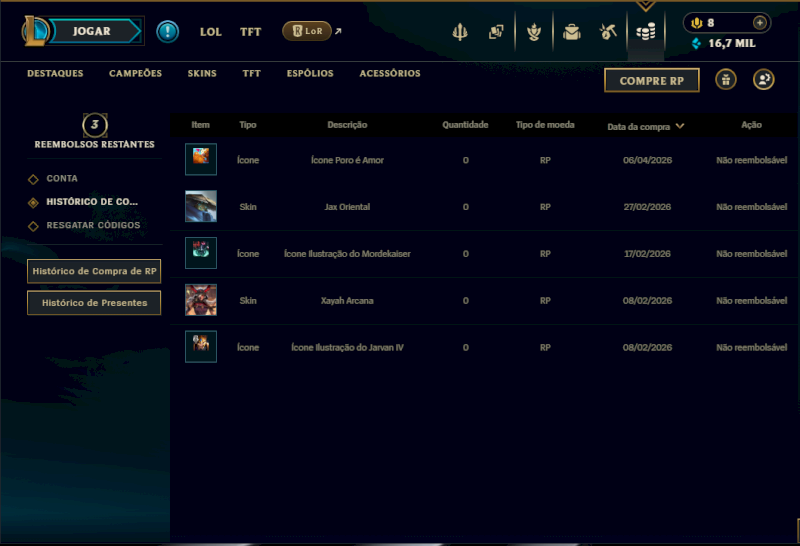Screen dimensions: 800x546
Task: Open the Loot backpack icon
Action: tap(571, 32)
